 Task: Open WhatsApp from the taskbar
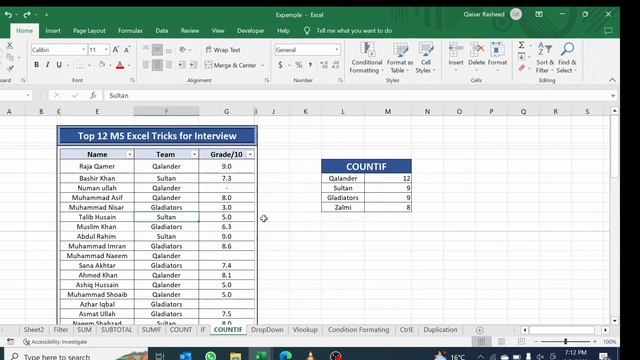click(x=211, y=356)
